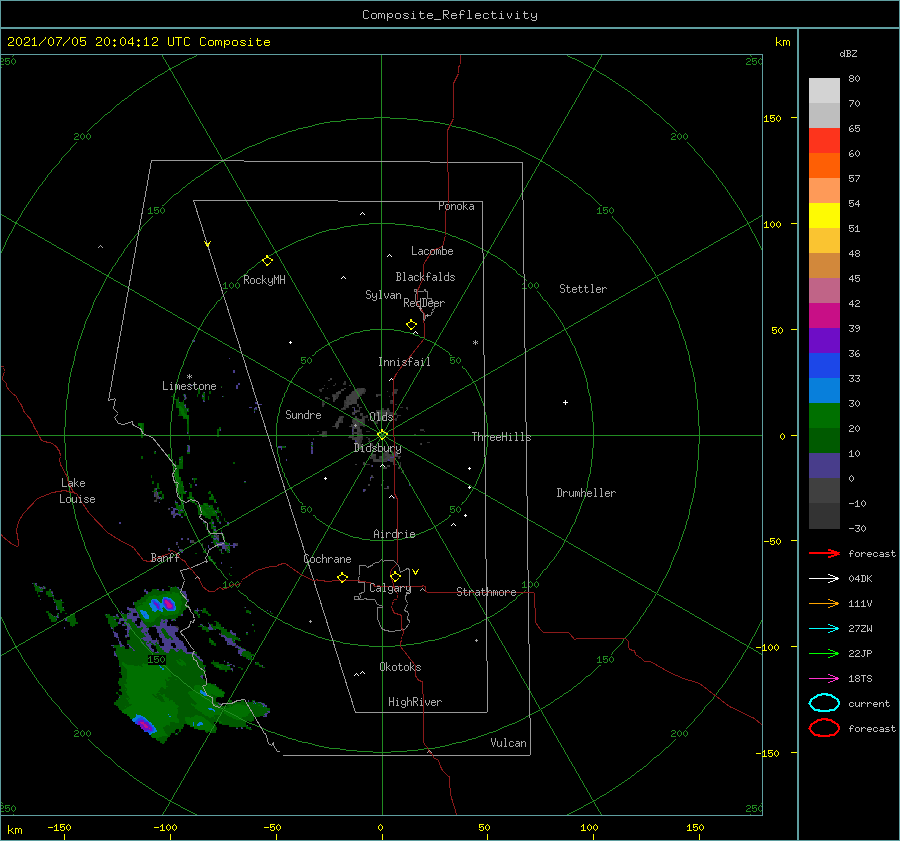The height and width of the screenshot is (841, 900).
Task: Click the storm cell southwest near 200 km ring
Action: pyautogui.click(x=144, y=724)
